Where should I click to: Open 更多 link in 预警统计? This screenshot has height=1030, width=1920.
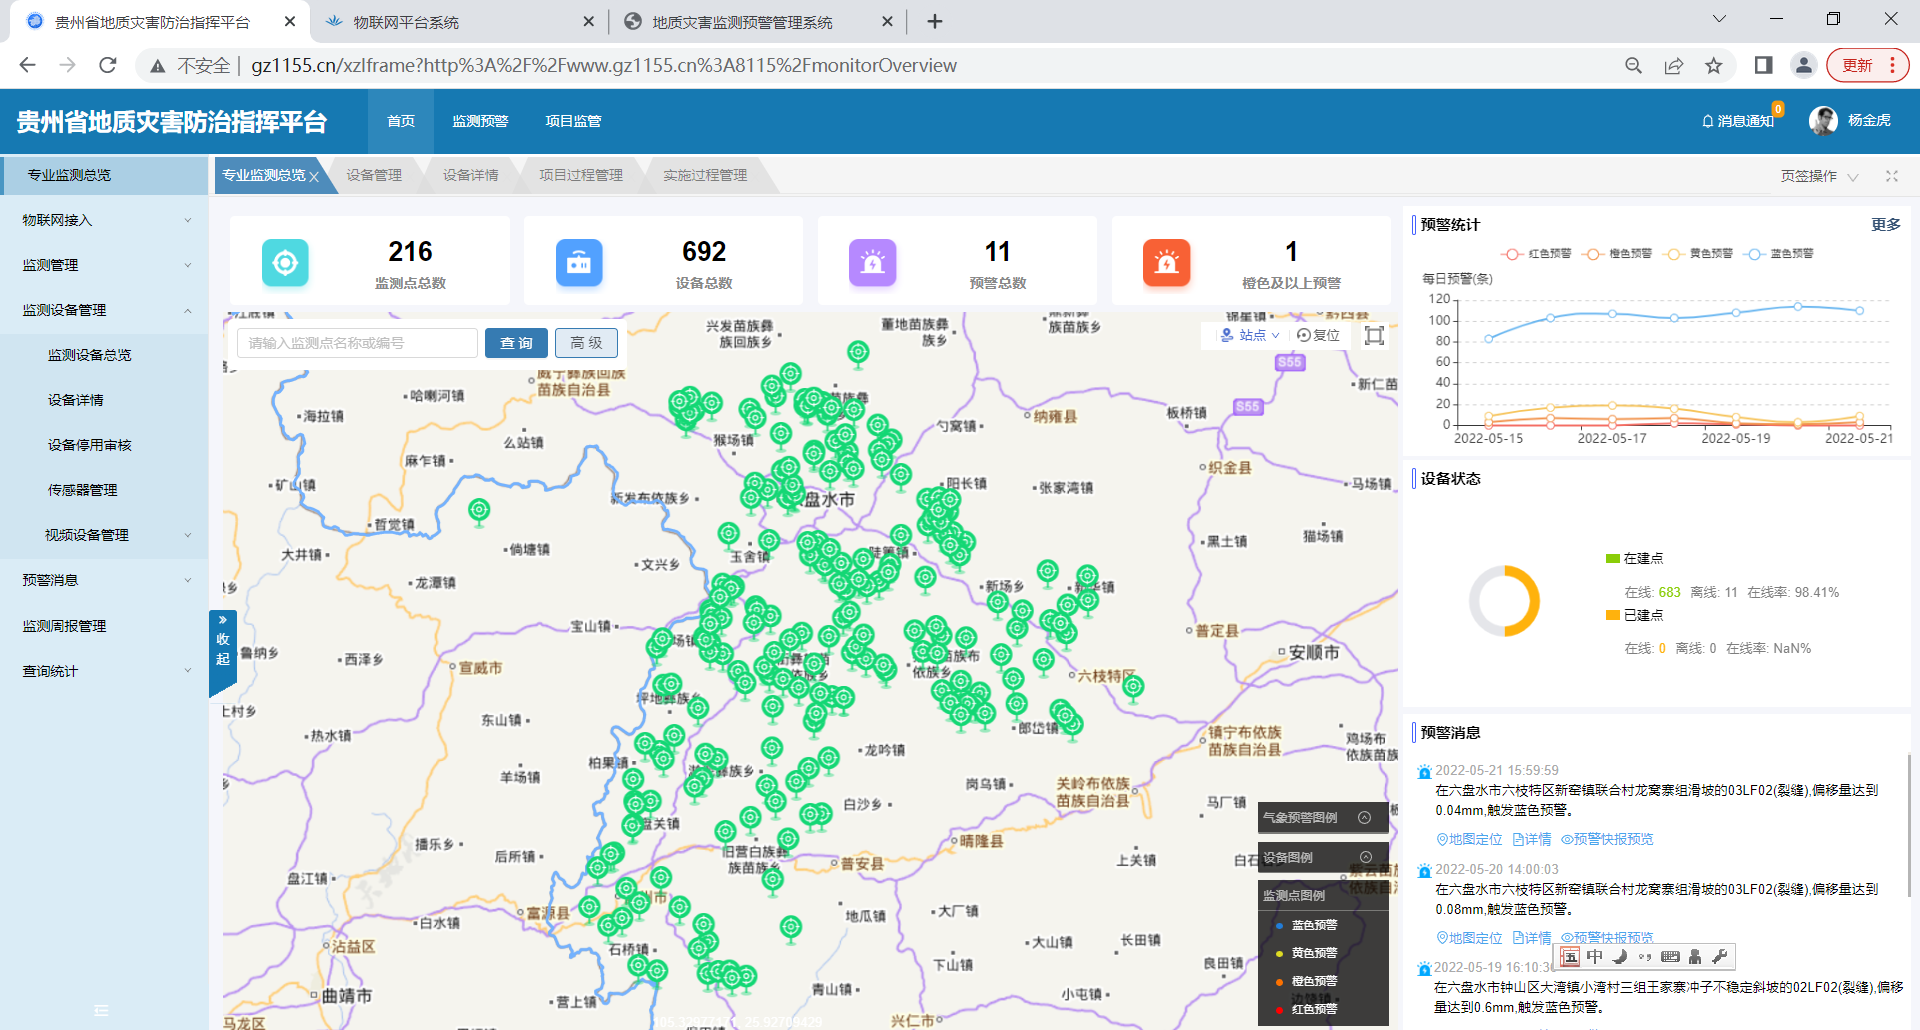pyautogui.click(x=1885, y=225)
